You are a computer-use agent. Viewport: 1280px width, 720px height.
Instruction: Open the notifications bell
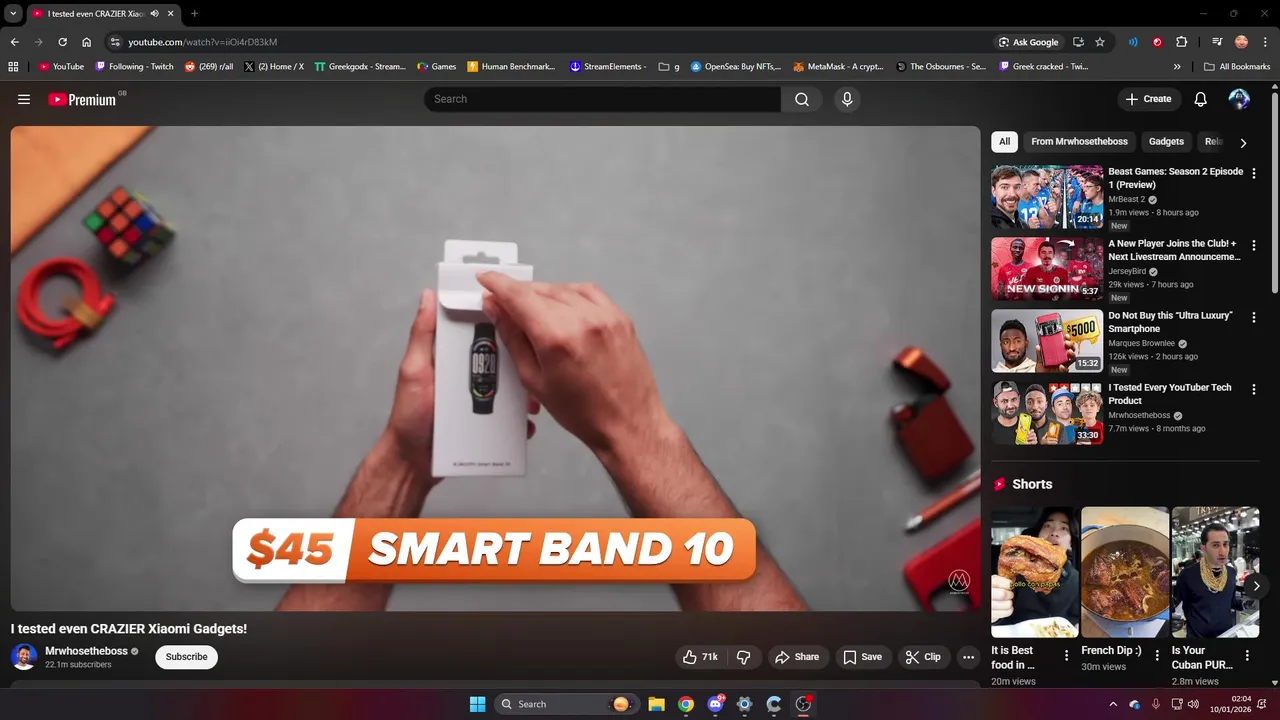pyautogui.click(x=1200, y=99)
